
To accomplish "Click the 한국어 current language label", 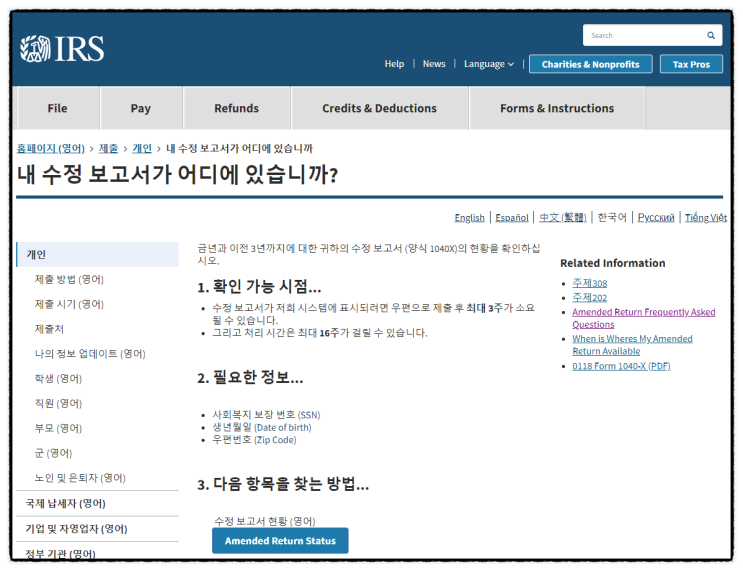I will click(x=612, y=218).
